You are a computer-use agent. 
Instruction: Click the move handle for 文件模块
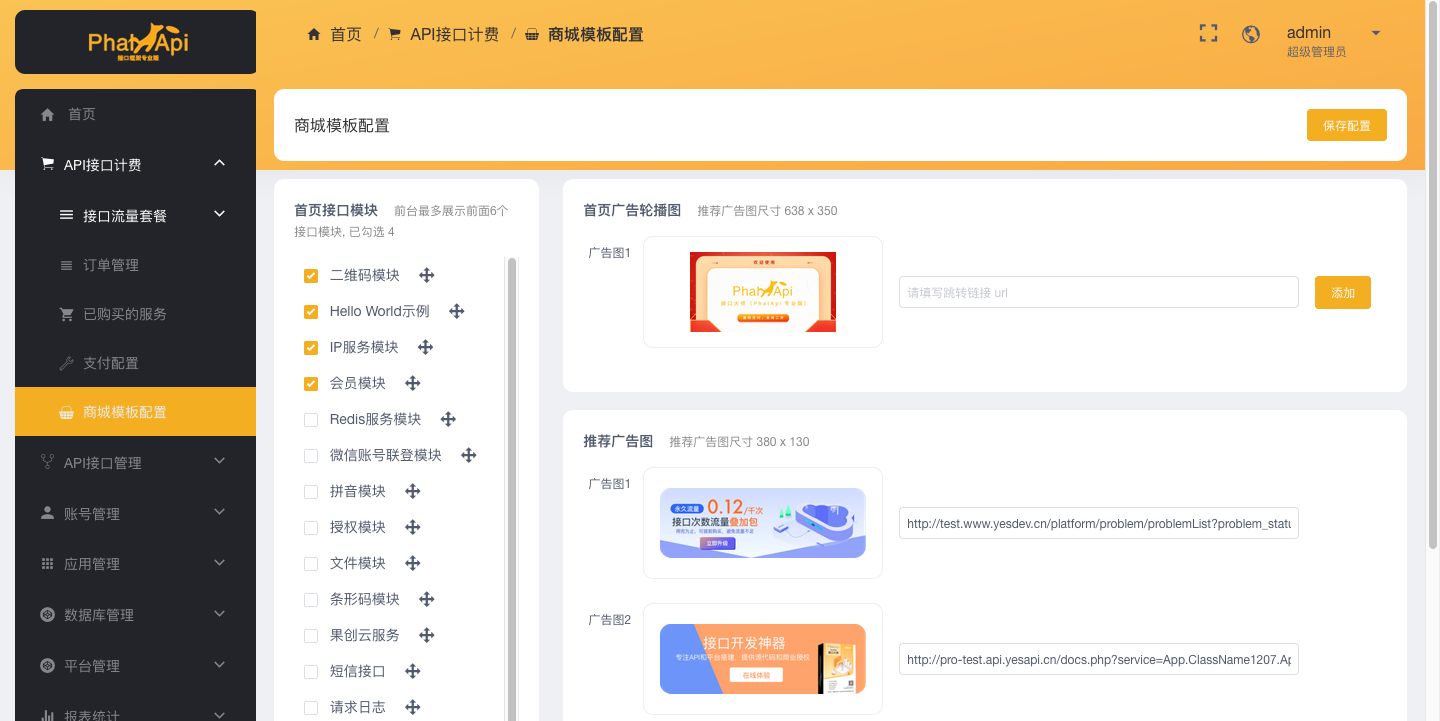coord(412,563)
